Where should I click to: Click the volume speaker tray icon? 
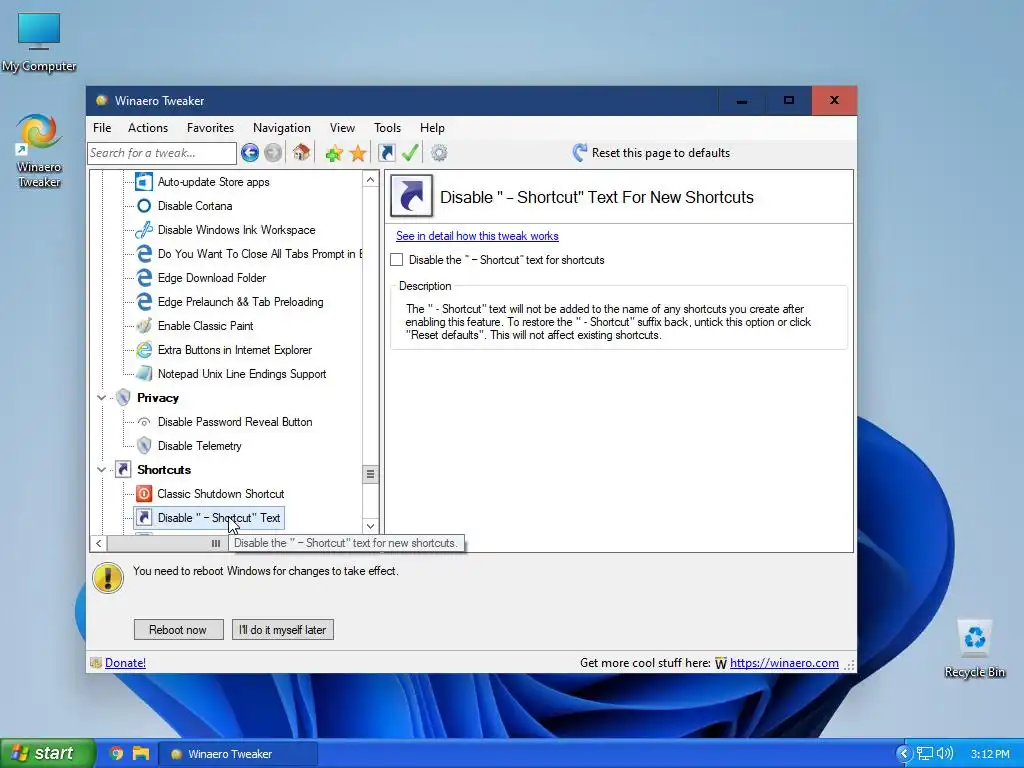(944, 754)
